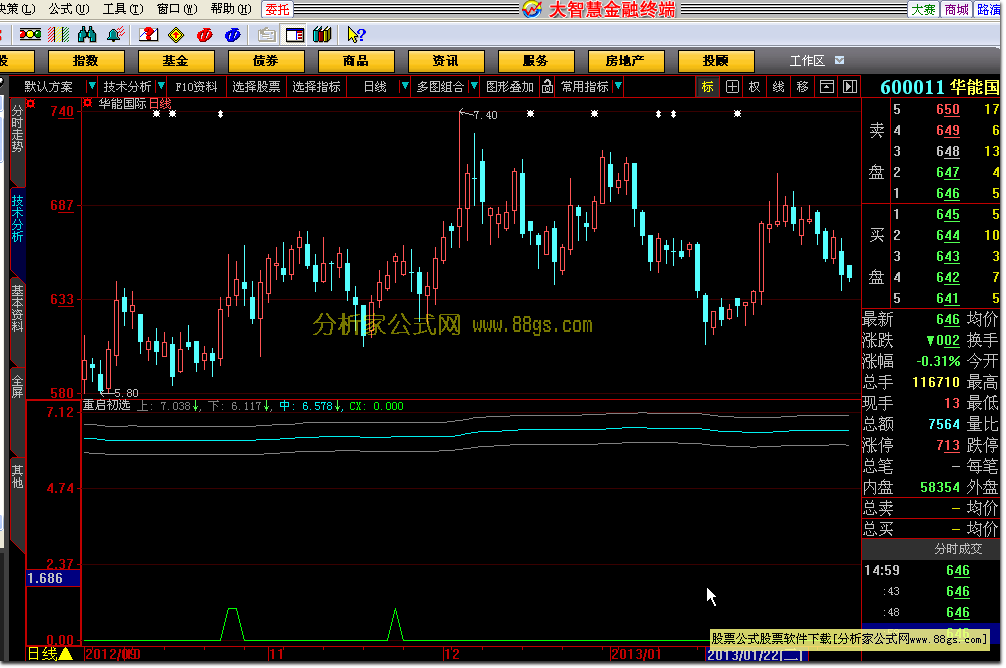Click the red gear icon at chart corner
1006x668 pixels.
31,103
